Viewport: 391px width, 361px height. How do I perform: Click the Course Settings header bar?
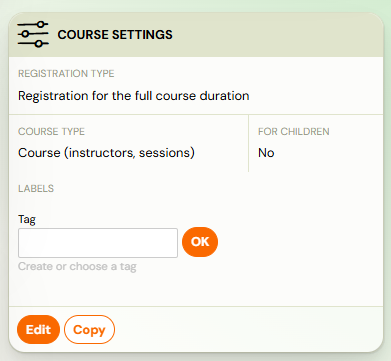coord(196,35)
